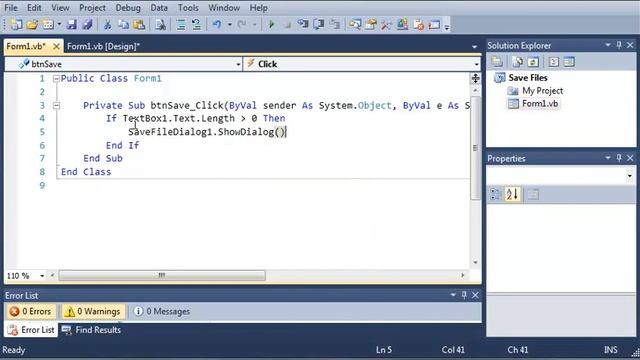Click the Copy toolbar icon
The height and width of the screenshot is (360, 640).
(x=123, y=25)
